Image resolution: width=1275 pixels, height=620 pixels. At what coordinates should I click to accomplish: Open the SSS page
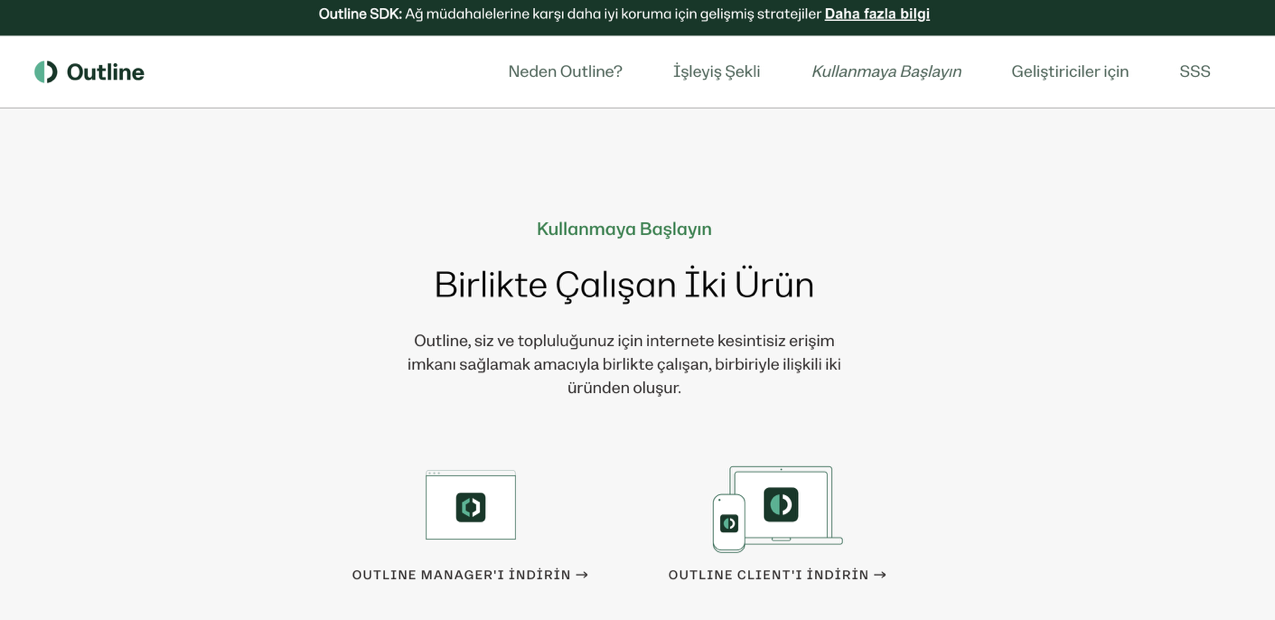(1195, 72)
